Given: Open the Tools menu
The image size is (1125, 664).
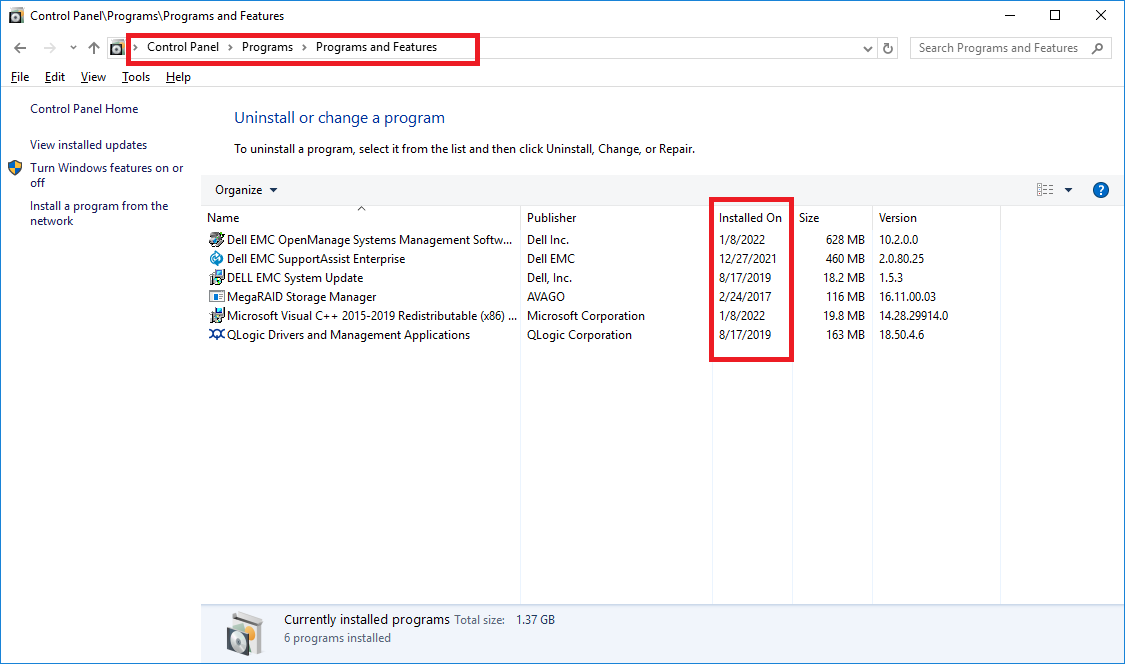Looking at the screenshot, I should point(135,76).
